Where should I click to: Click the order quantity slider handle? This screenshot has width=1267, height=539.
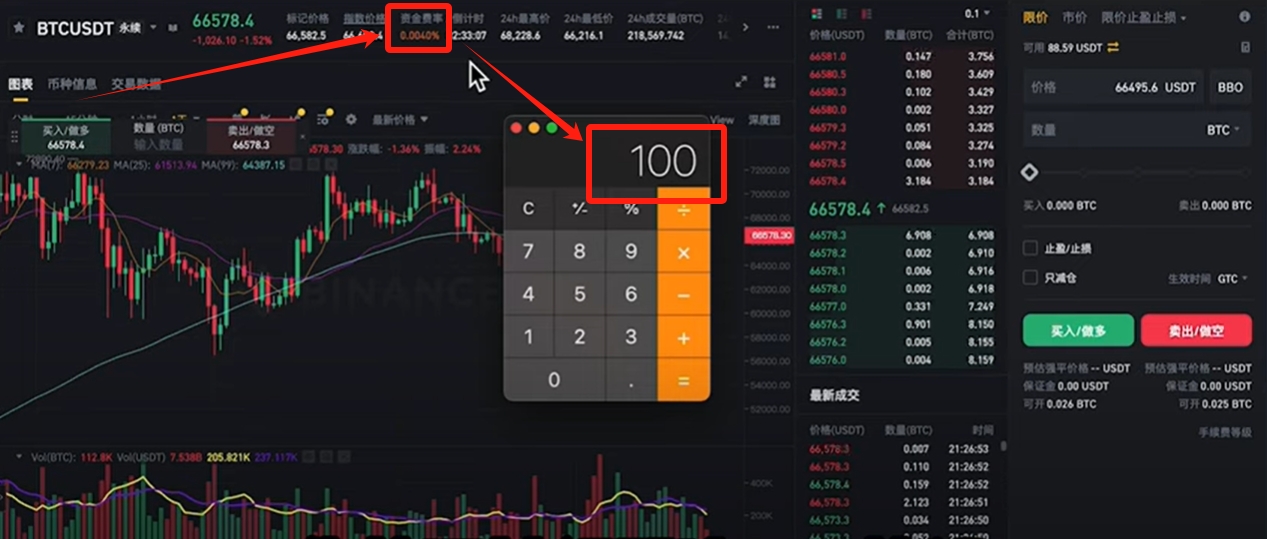coord(1030,173)
